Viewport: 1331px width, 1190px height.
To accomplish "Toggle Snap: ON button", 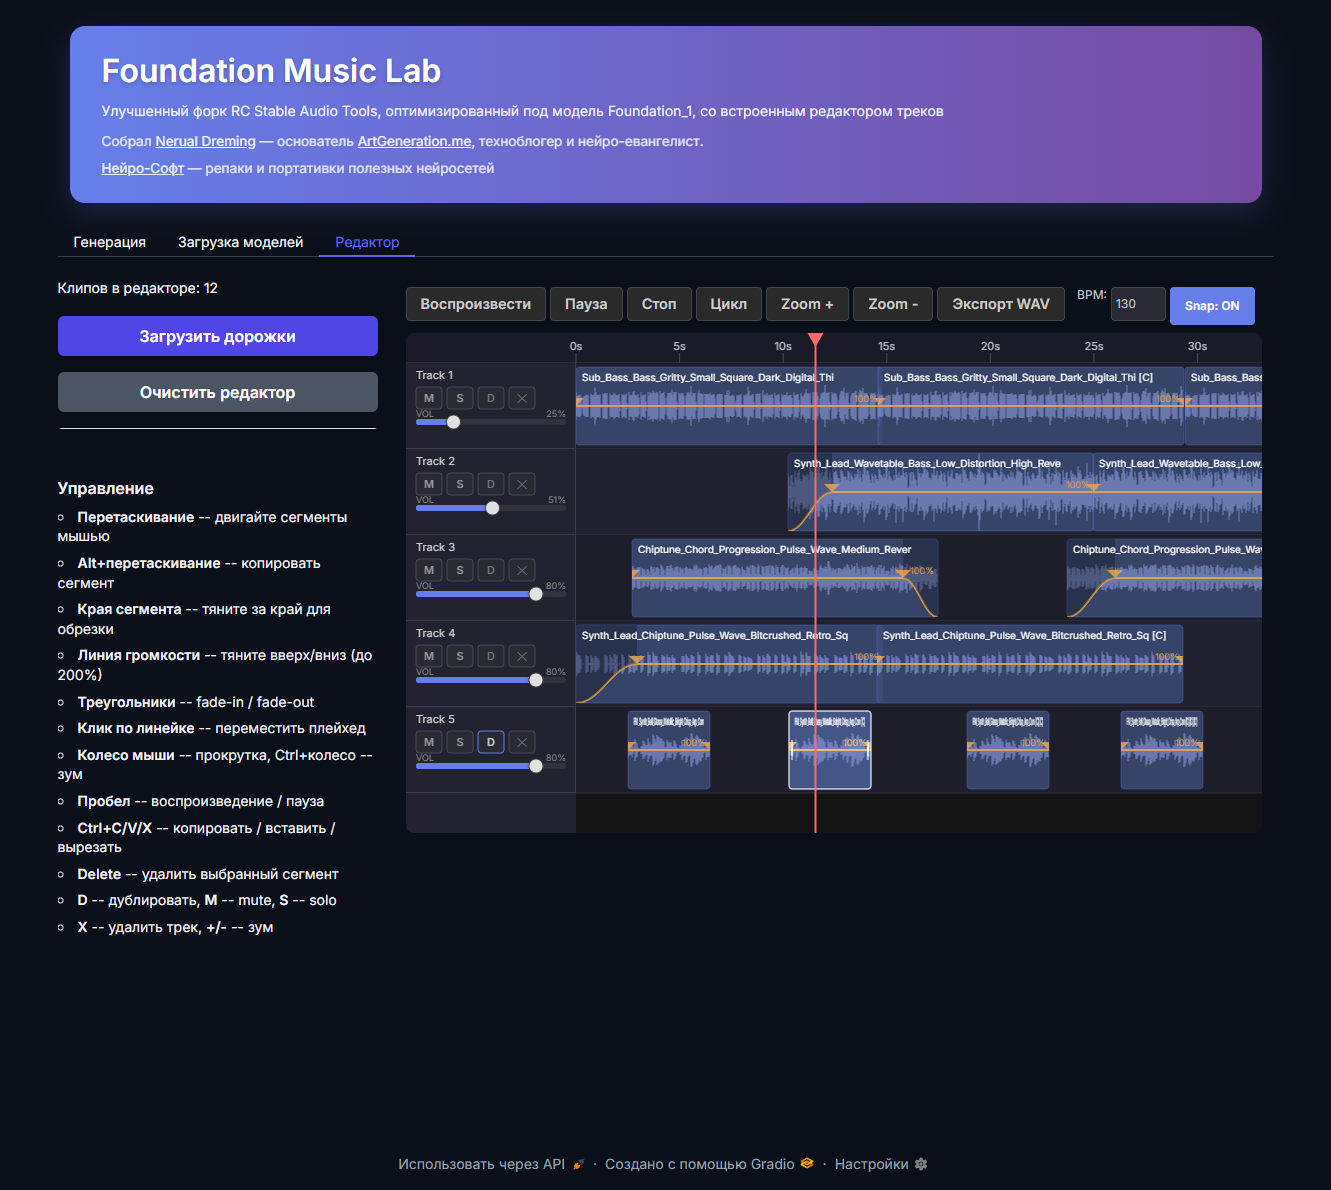I will click(x=1212, y=306).
